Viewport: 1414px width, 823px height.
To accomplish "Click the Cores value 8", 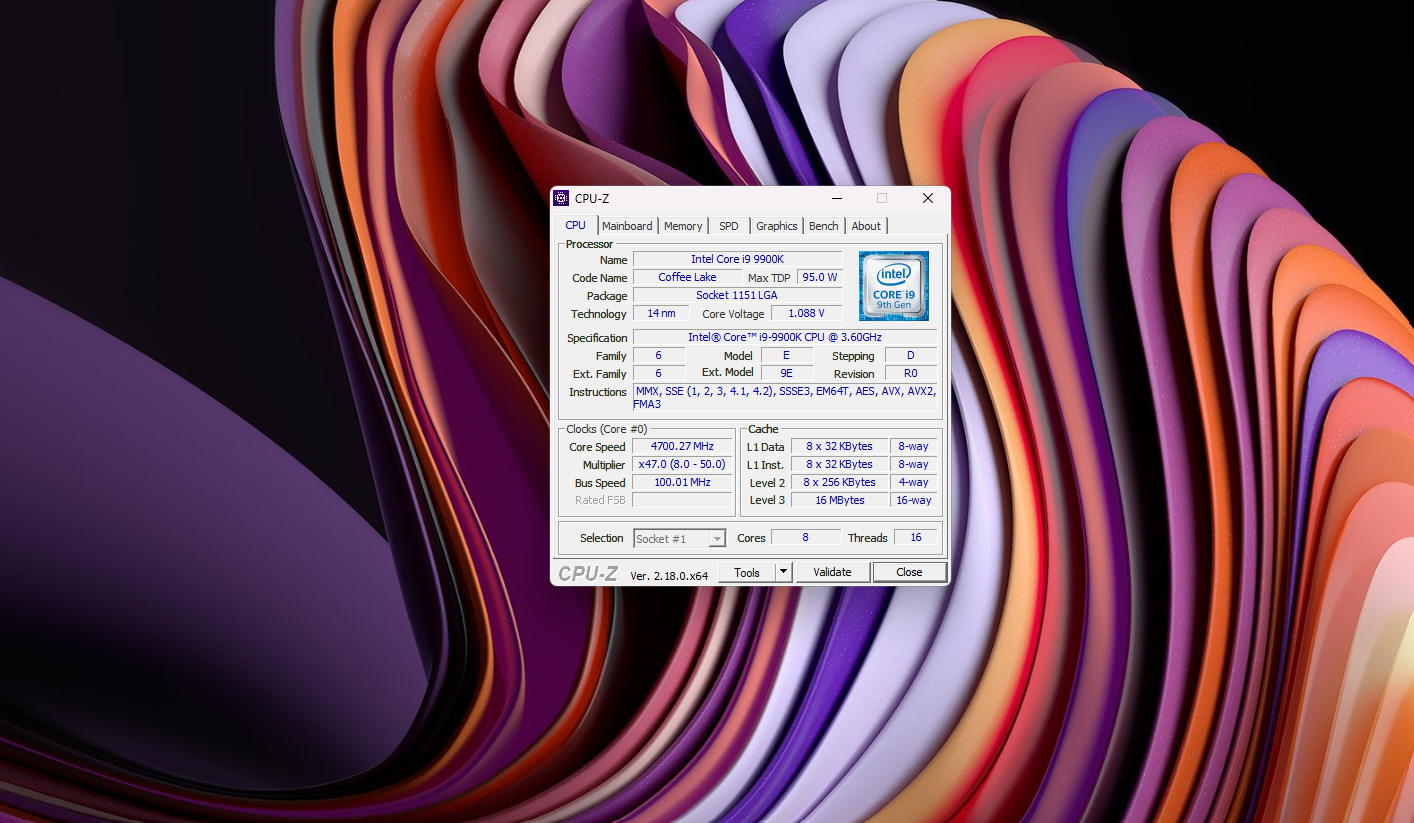I will pyautogui.click(x=805, y=537).
